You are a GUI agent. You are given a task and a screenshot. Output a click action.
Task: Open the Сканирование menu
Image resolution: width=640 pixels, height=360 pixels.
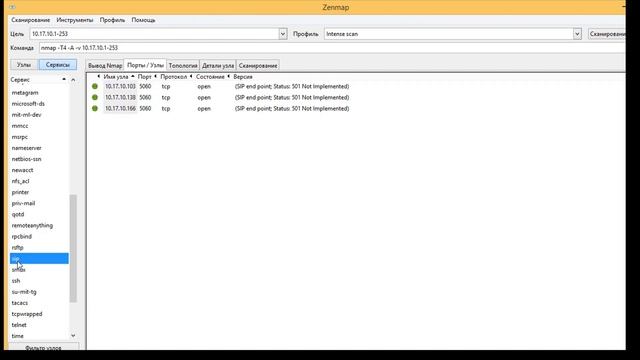[31, 20]
